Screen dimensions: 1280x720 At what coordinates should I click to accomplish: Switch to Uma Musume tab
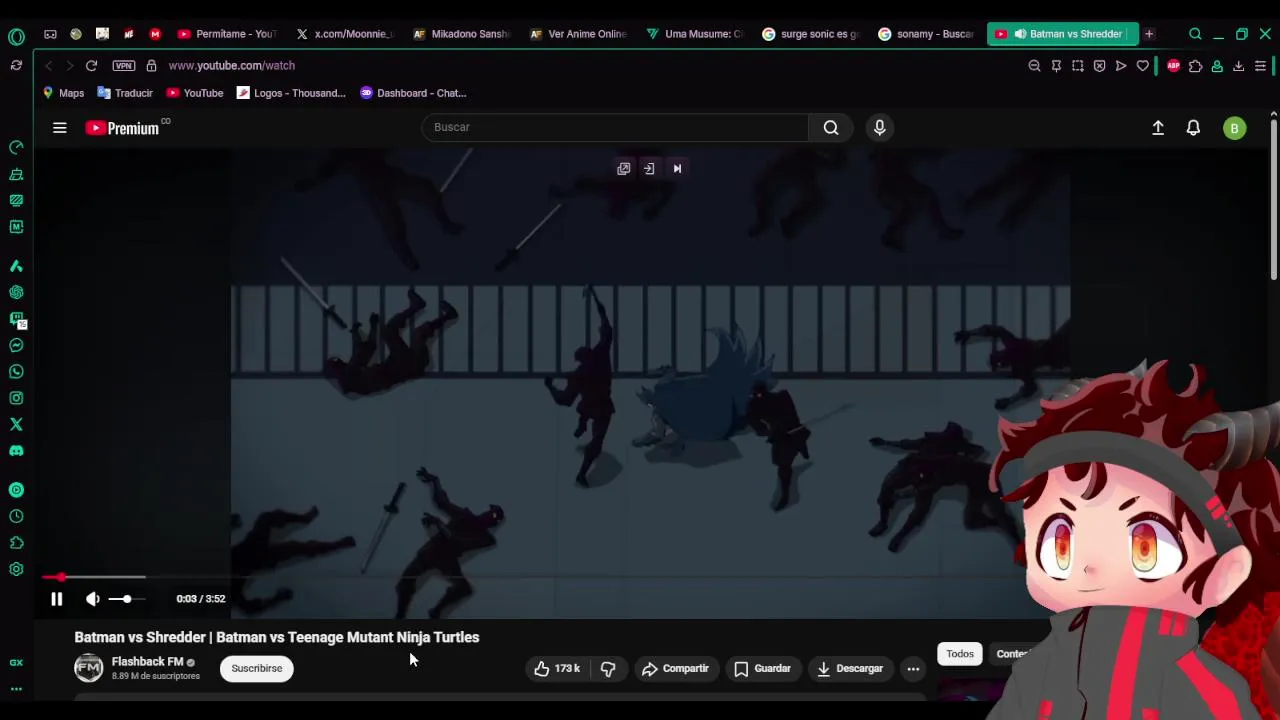coord(696,34)
